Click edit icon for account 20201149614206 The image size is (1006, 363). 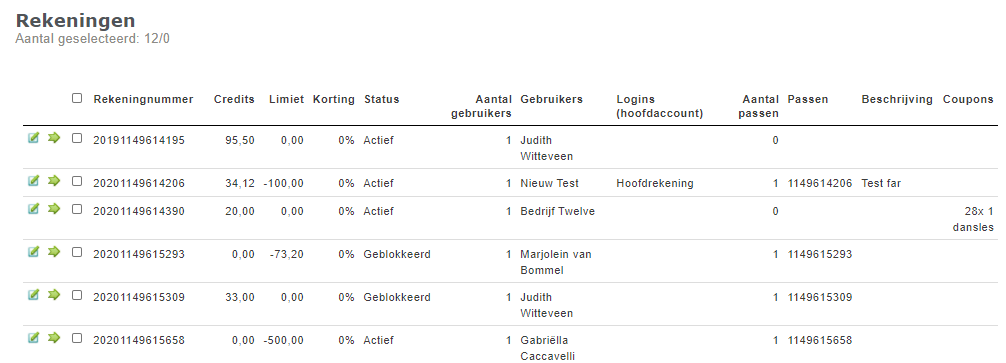tap(33, 181)
